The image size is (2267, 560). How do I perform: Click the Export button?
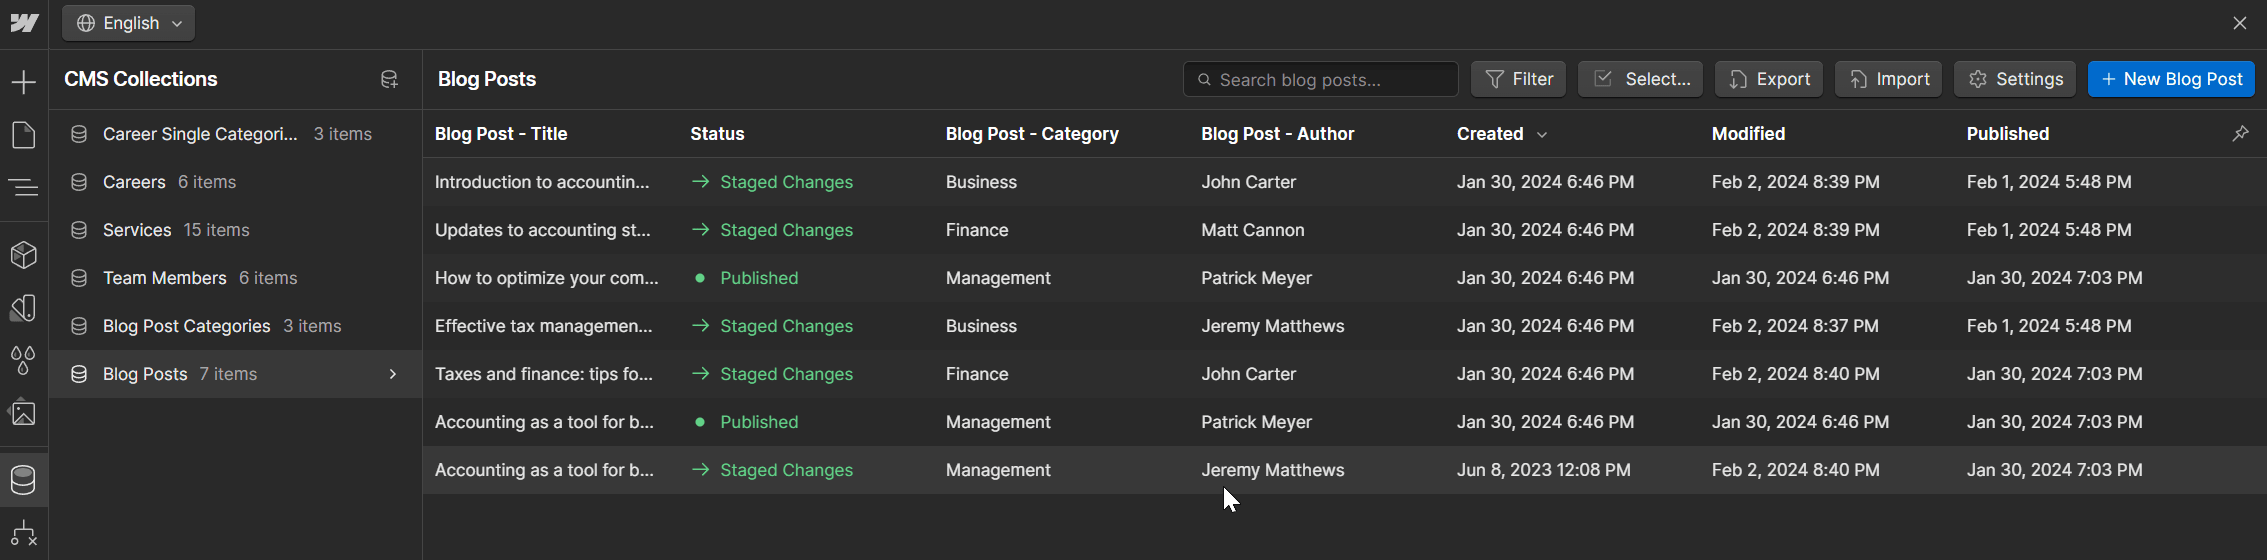click(1769, 79)
